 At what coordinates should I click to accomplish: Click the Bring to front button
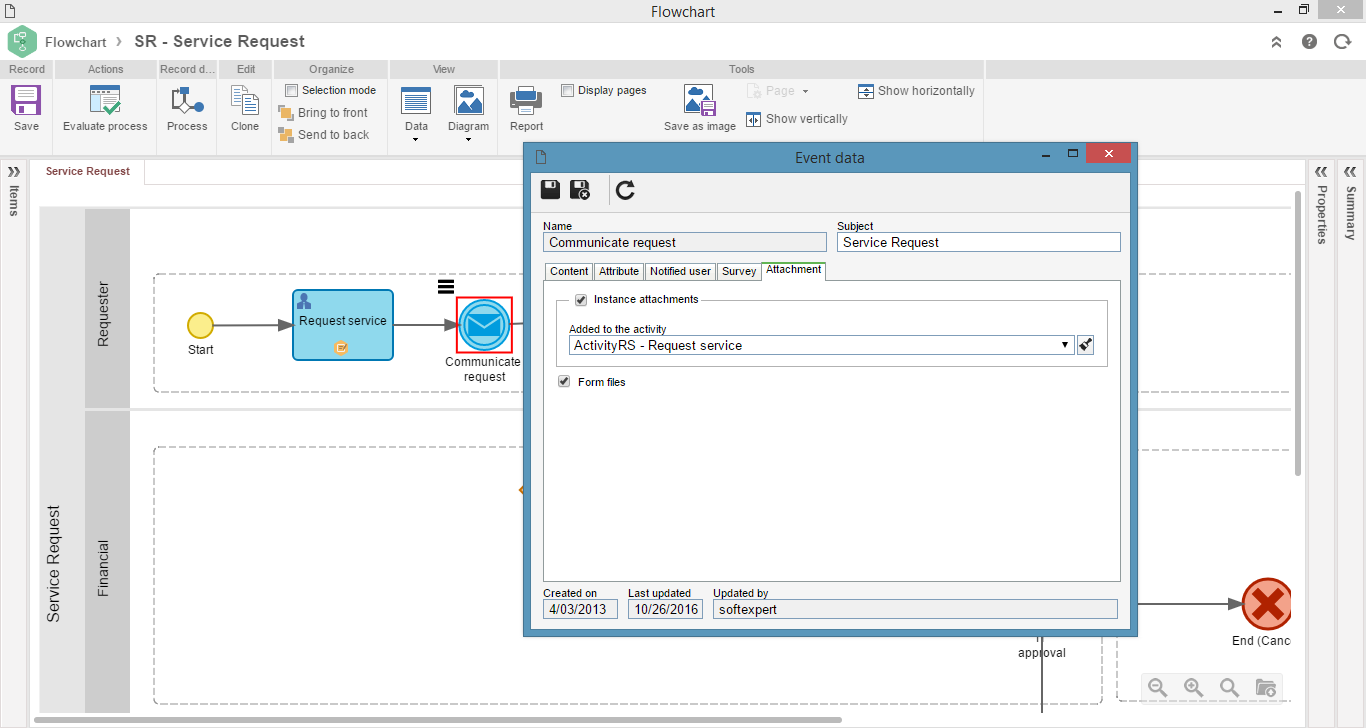coord(323,113)
